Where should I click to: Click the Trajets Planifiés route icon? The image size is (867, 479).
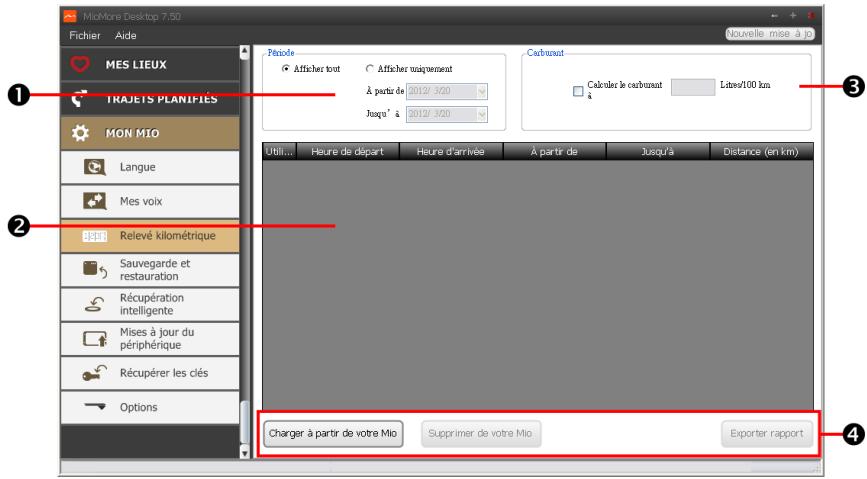click(x=80, y=99)
